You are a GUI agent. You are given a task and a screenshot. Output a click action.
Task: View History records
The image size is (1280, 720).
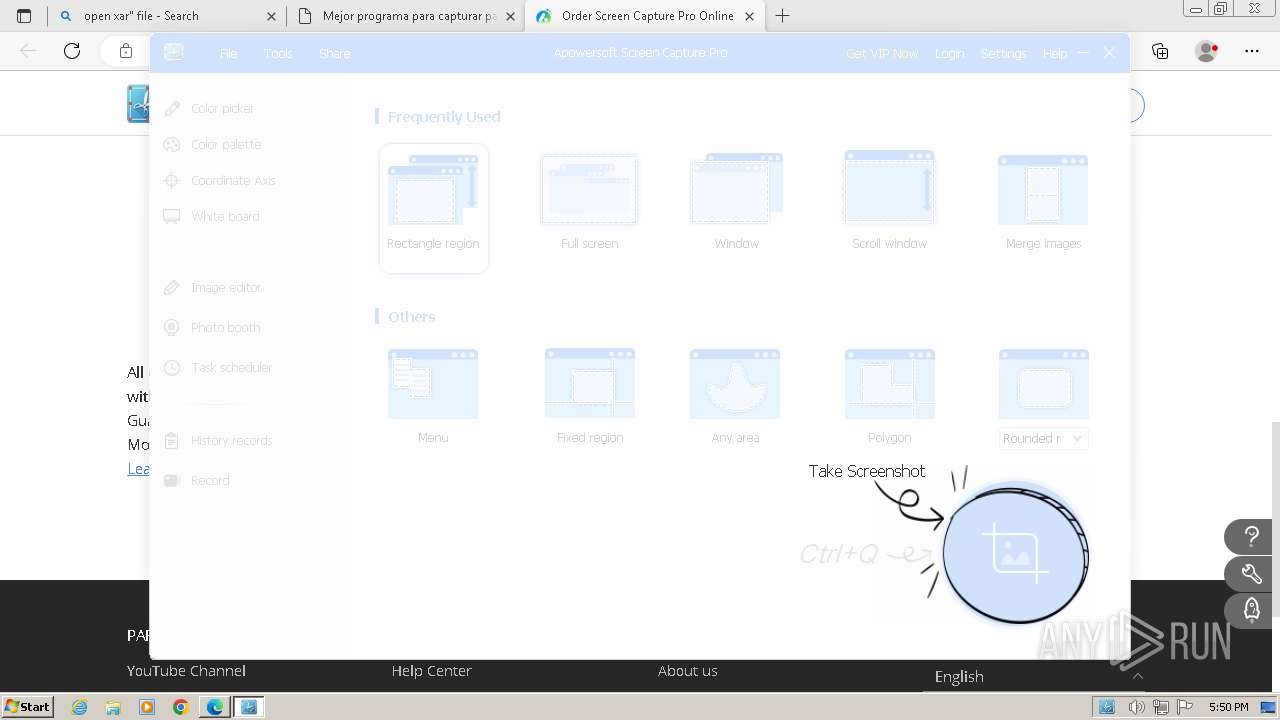tap(217, 440)
